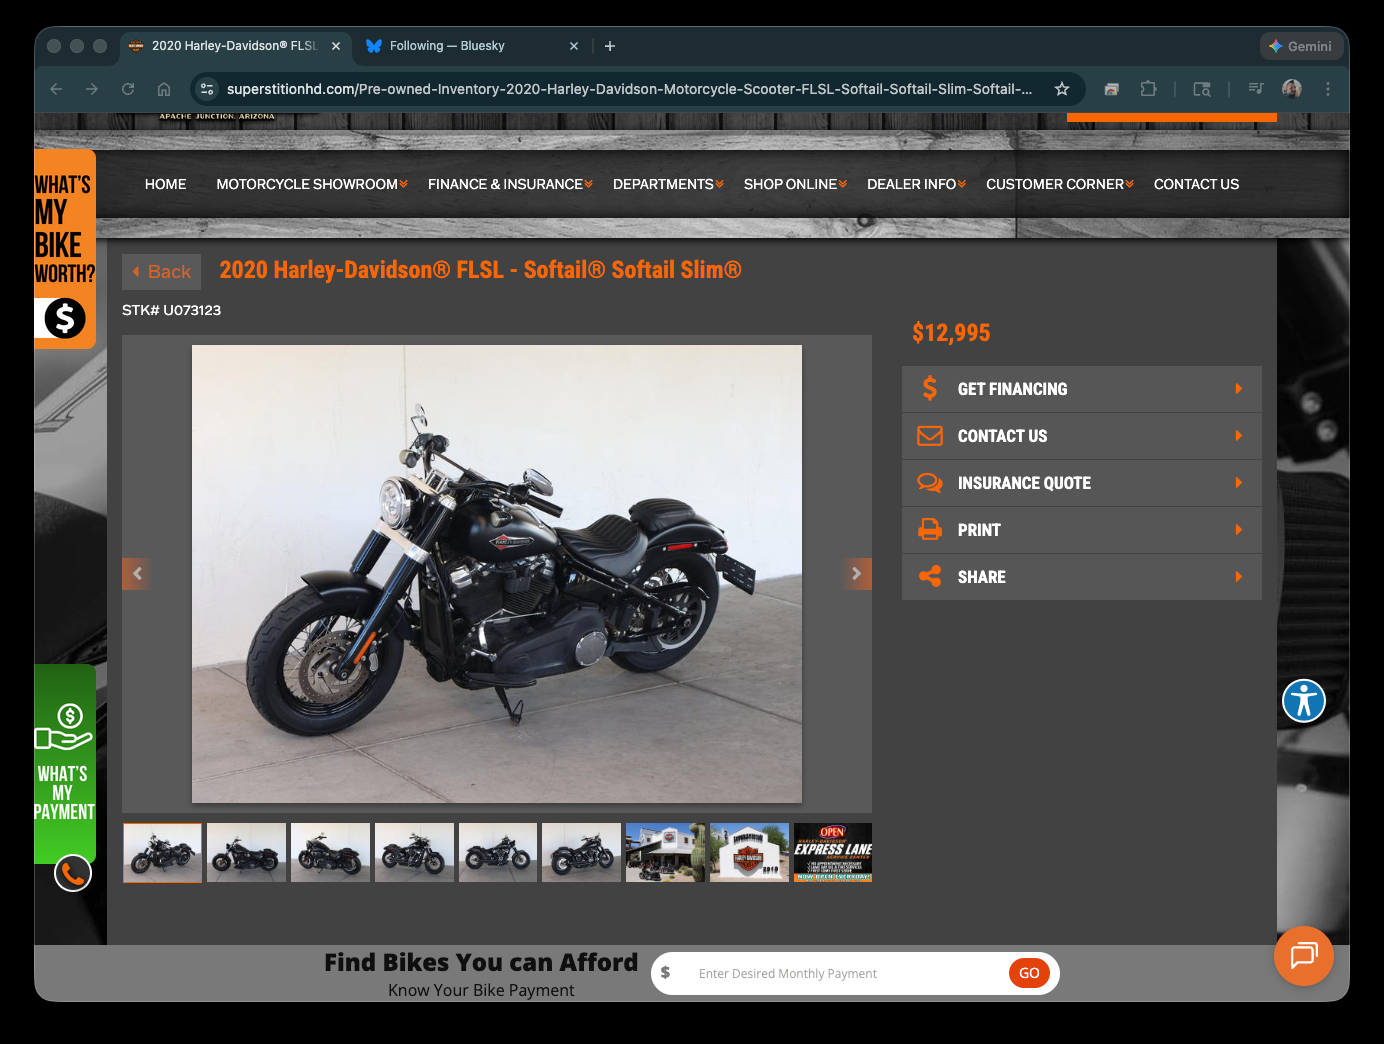Show next photo with right arrow
Image resolution: width=1384 pixels, height=1044 pixels.
tap(856, 573)
